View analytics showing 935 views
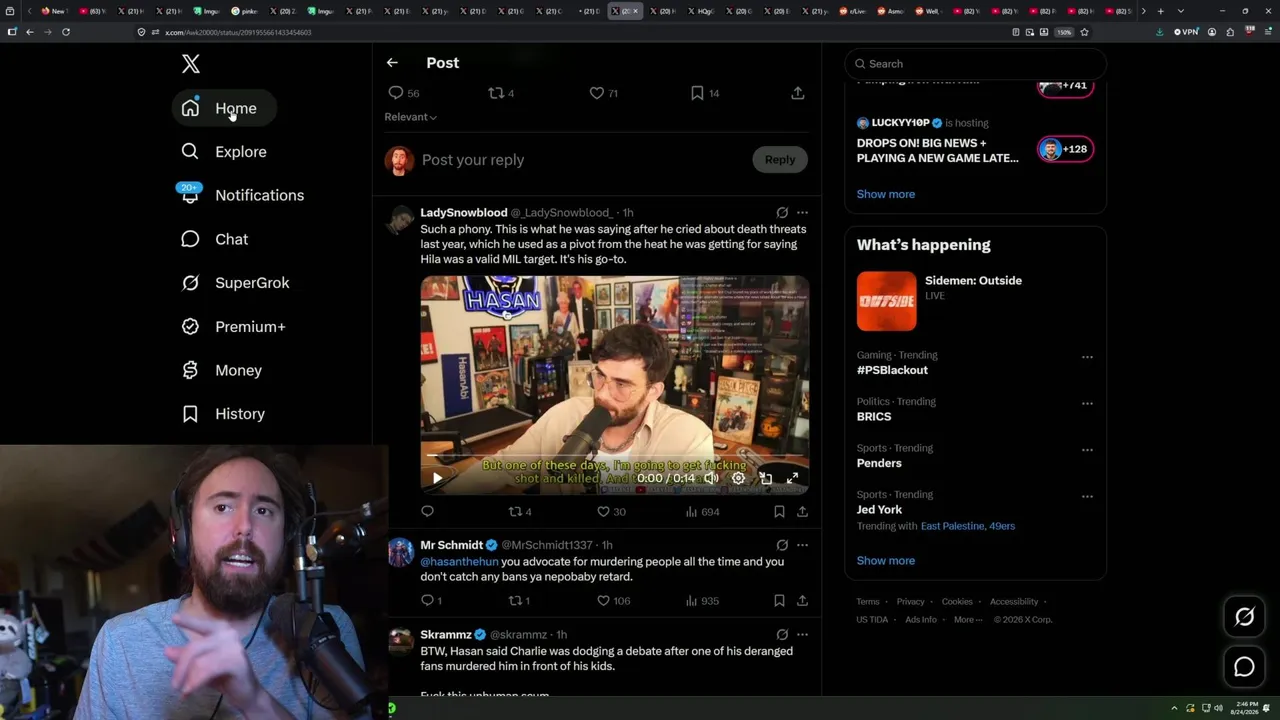1280x720 pixels. (703, 601)
